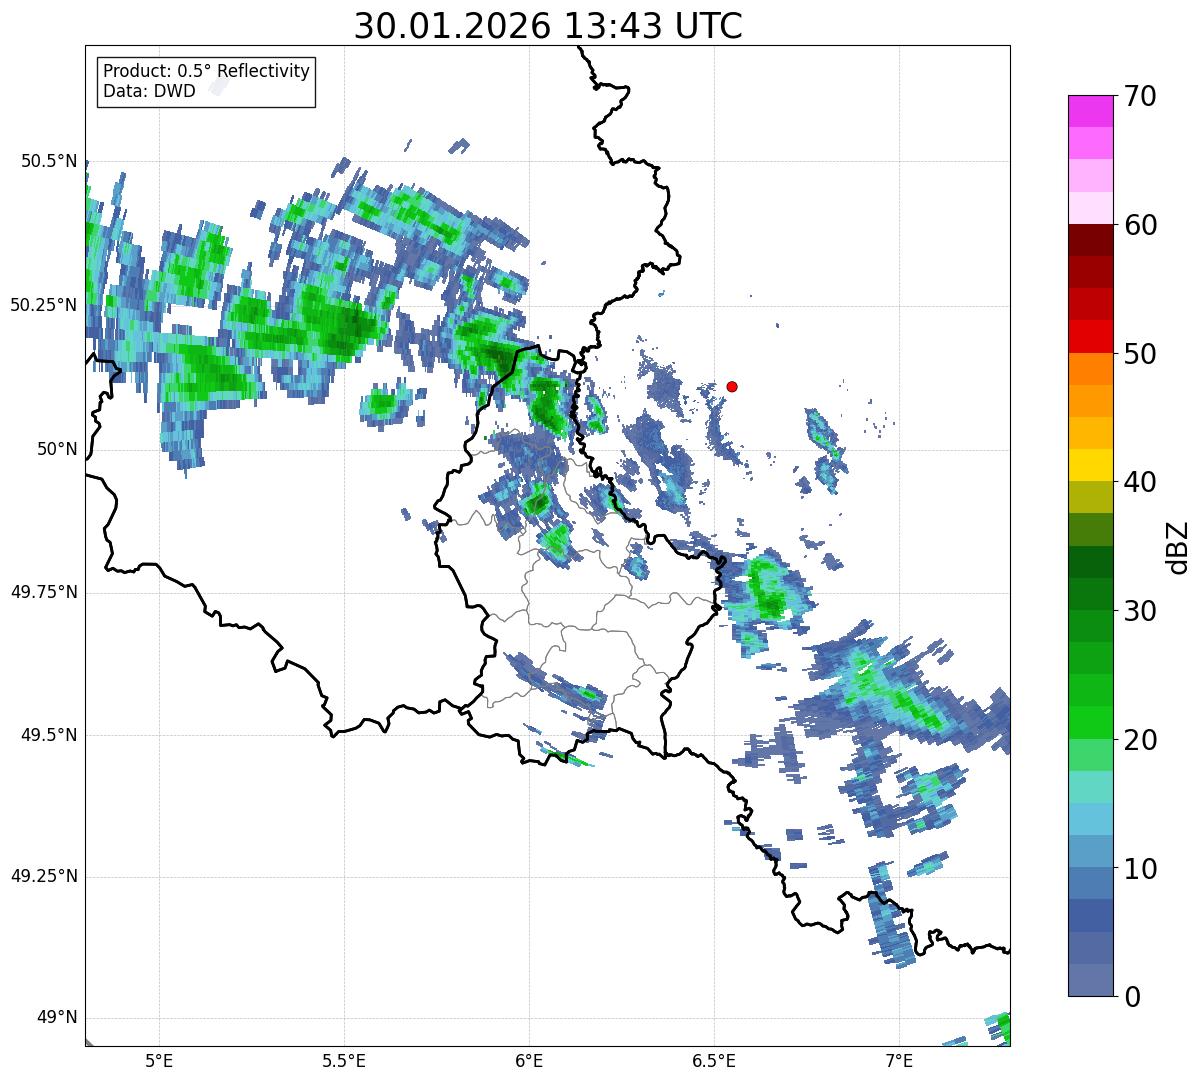Viewport: 1202px width, 1081px height.
Task: Pick the bright red swatch just above 50
Action: click(1090, 337)
